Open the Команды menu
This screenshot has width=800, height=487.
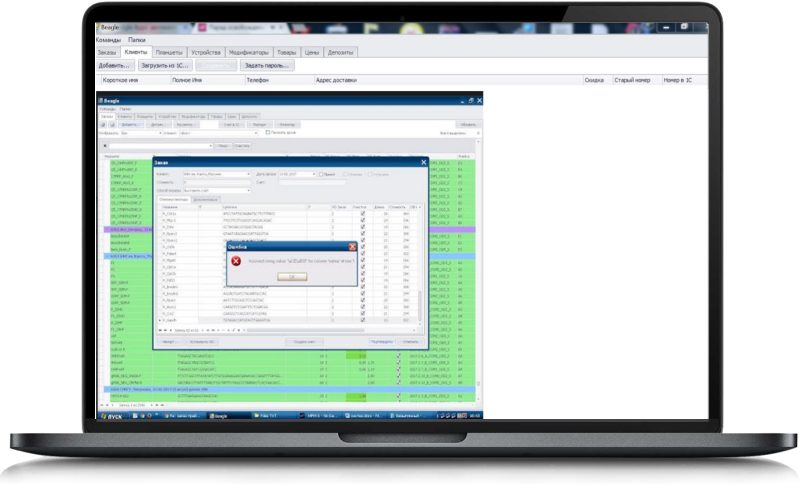111,38
